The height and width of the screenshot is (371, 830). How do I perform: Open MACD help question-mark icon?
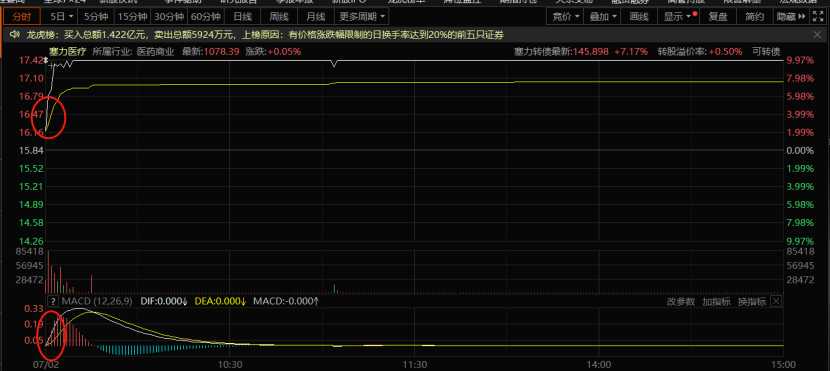tap(53, 301)
